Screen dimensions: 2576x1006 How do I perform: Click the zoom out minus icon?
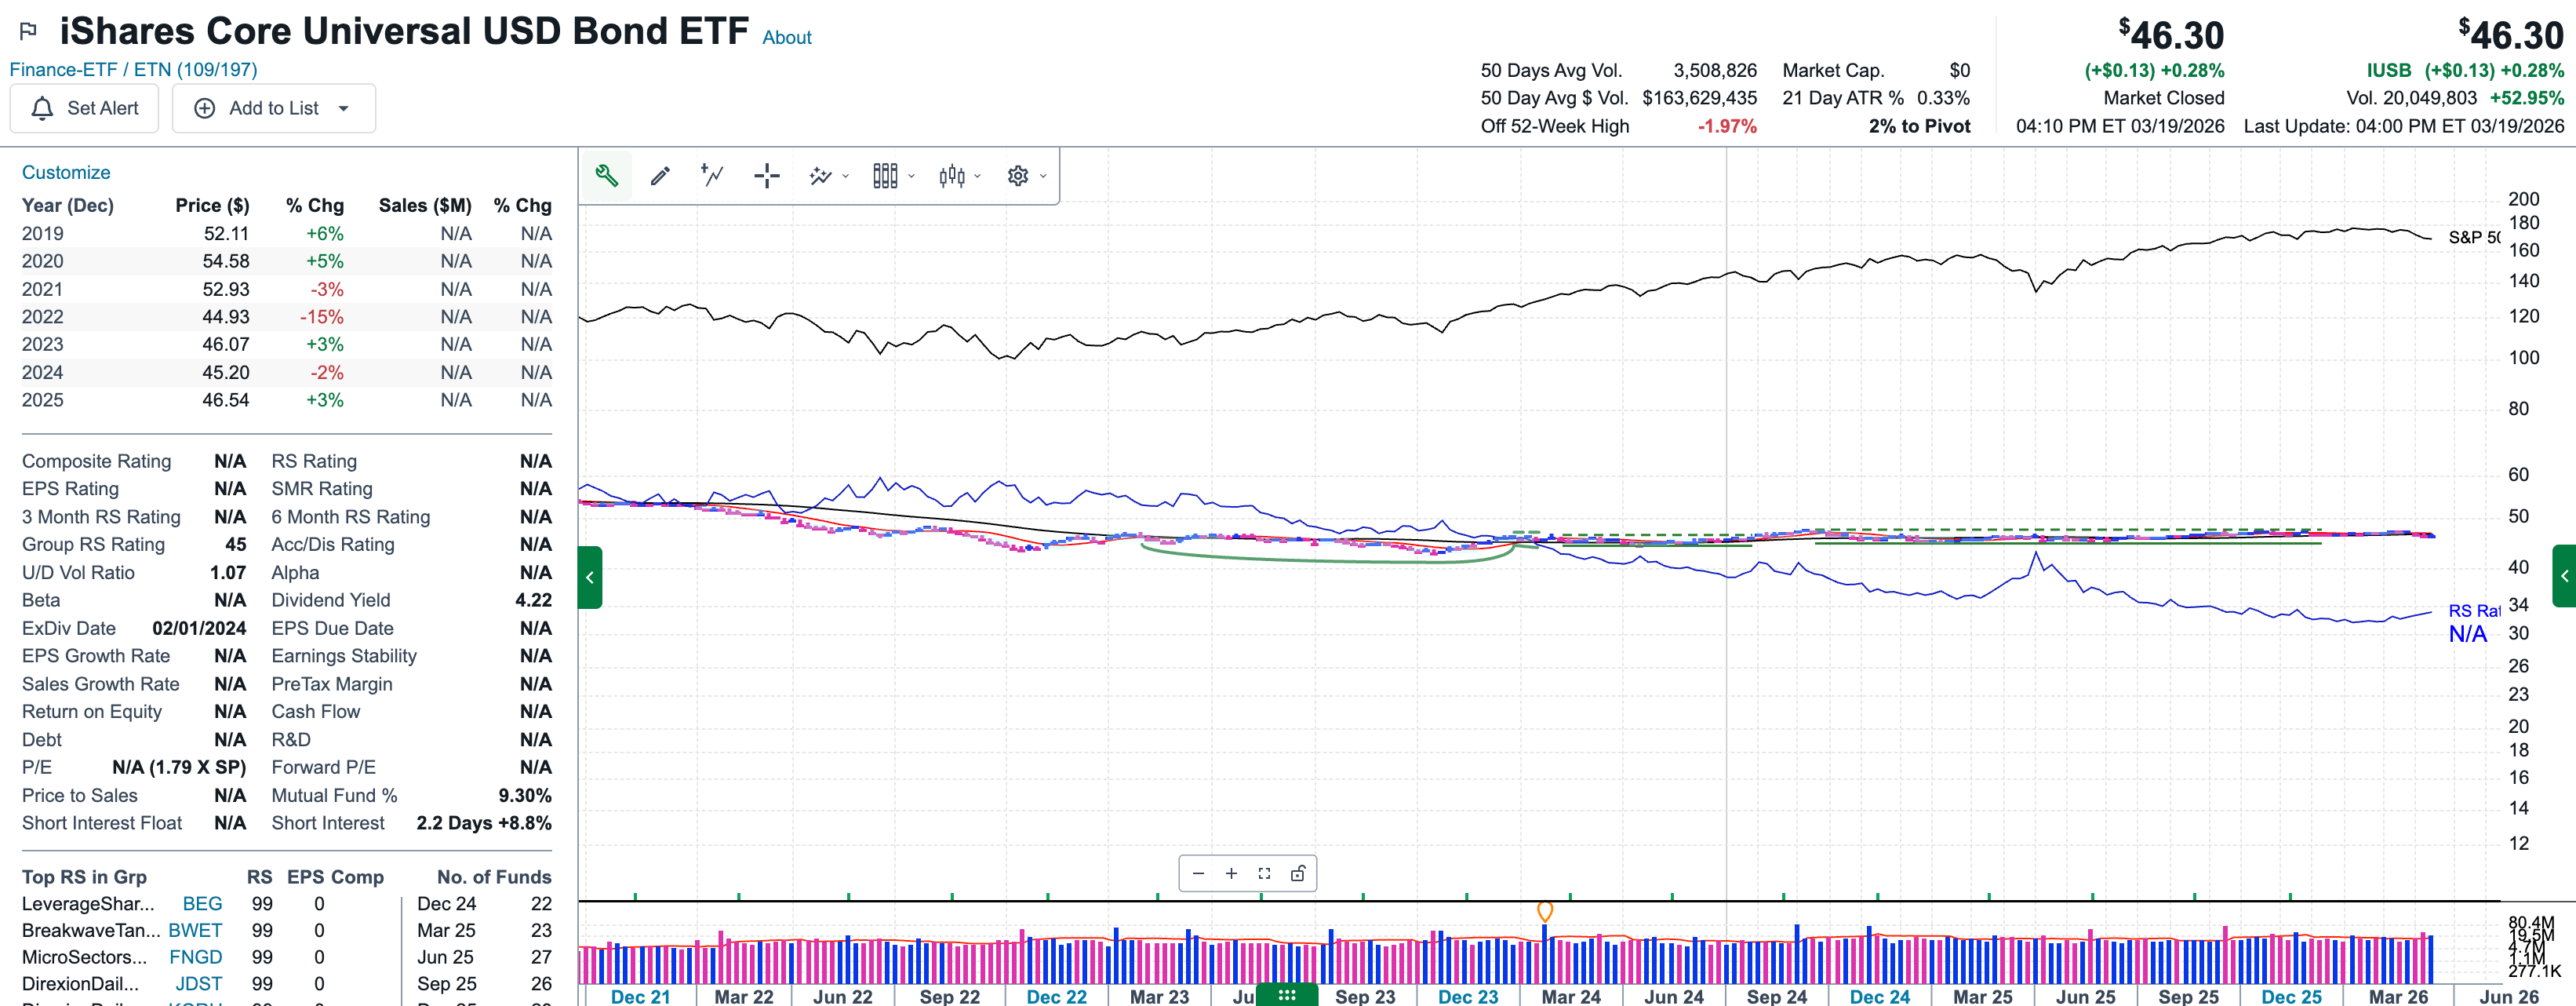(x=1198, y=873)
